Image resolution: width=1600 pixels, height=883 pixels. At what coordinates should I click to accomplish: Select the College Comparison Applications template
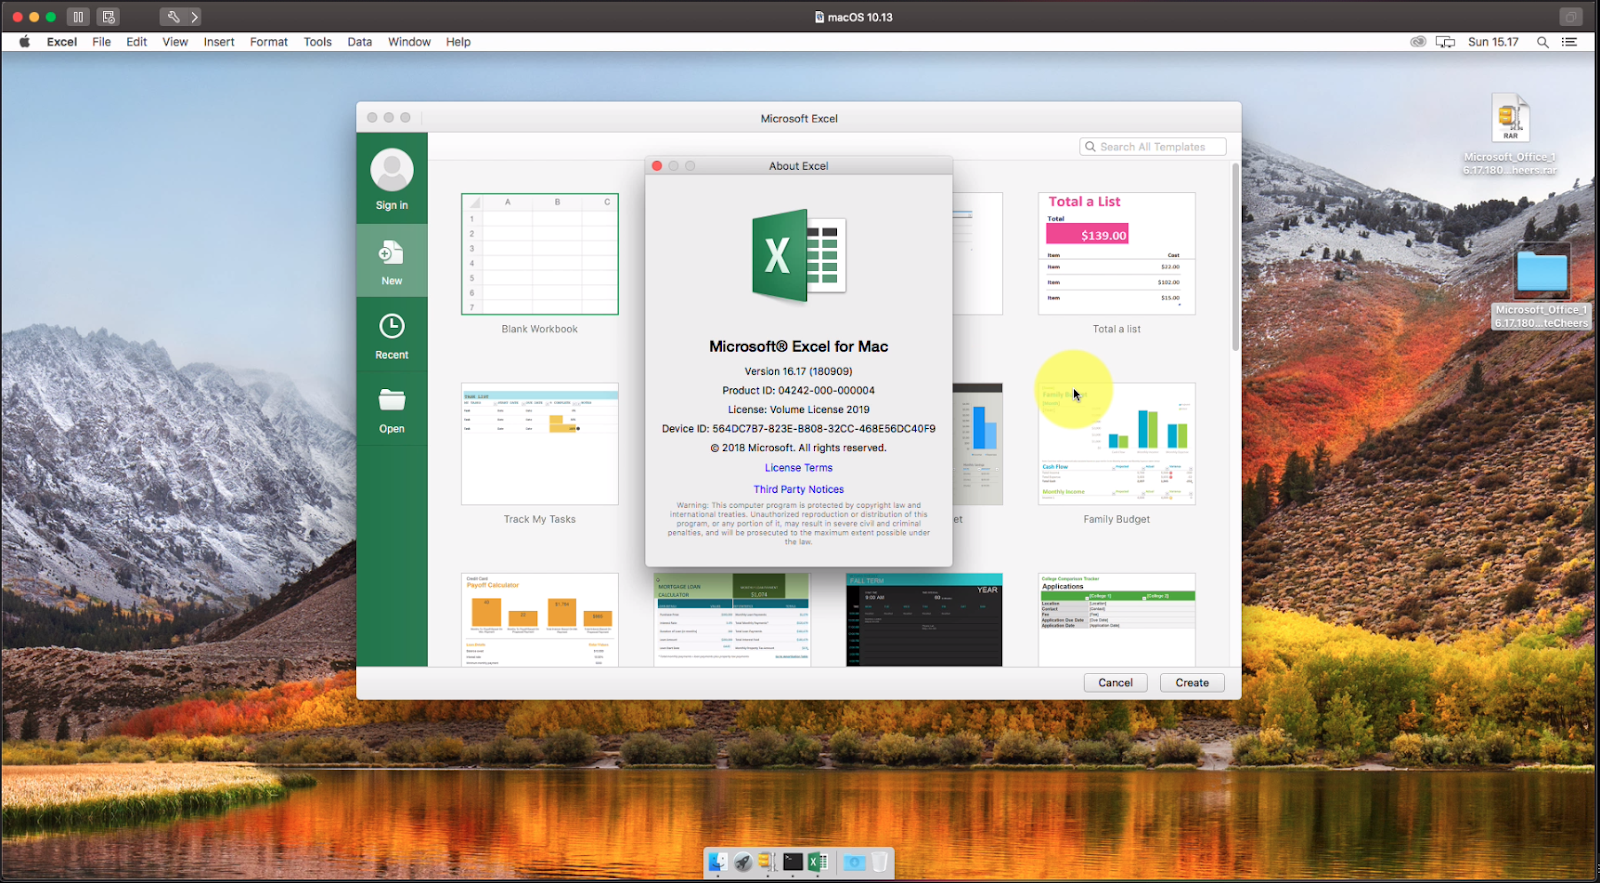coord(1117,620)
